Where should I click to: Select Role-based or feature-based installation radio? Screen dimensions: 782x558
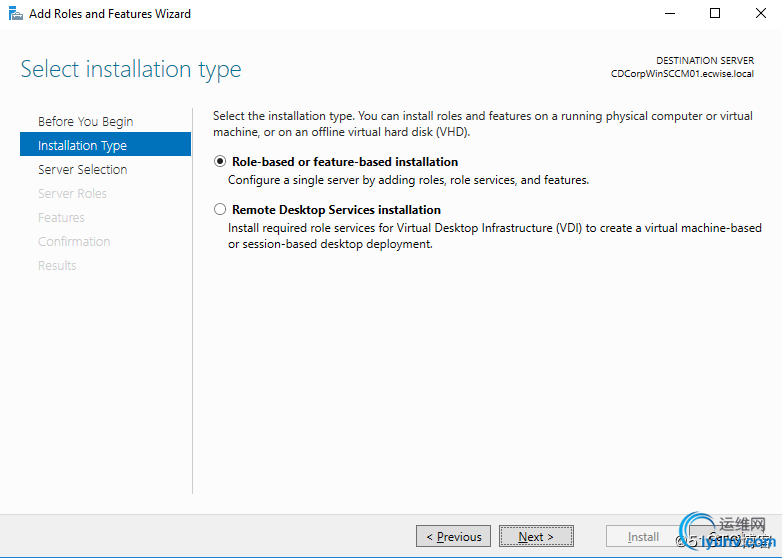(219, 162)
